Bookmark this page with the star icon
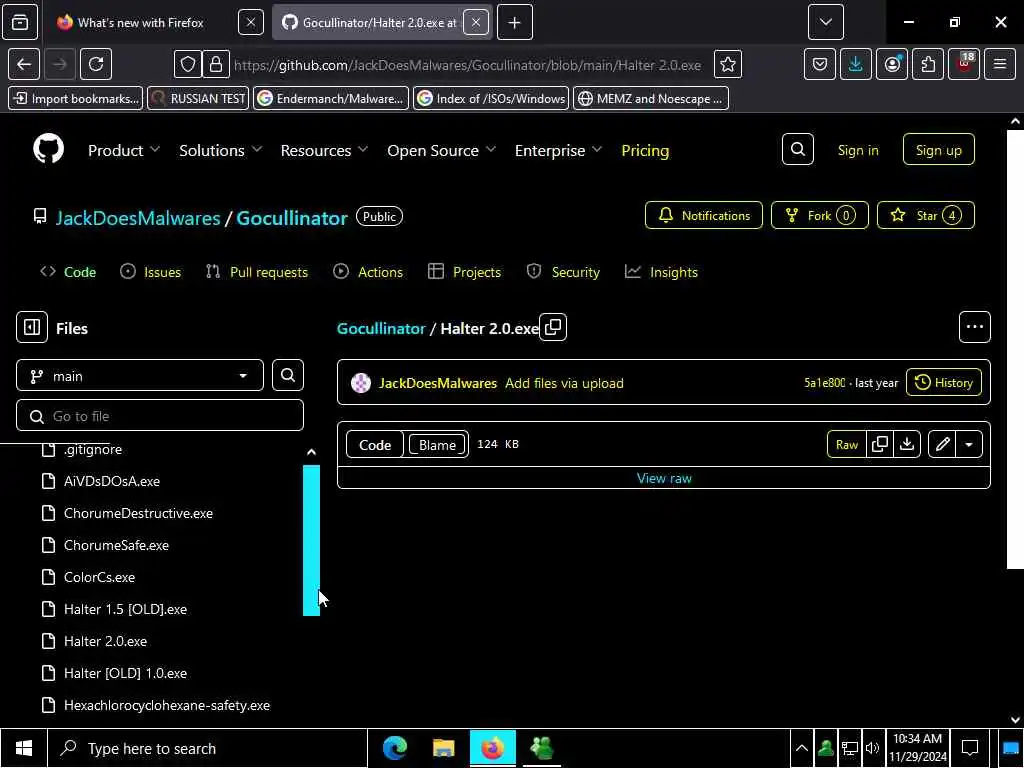The image size is (1024, 768). [728, 64]
